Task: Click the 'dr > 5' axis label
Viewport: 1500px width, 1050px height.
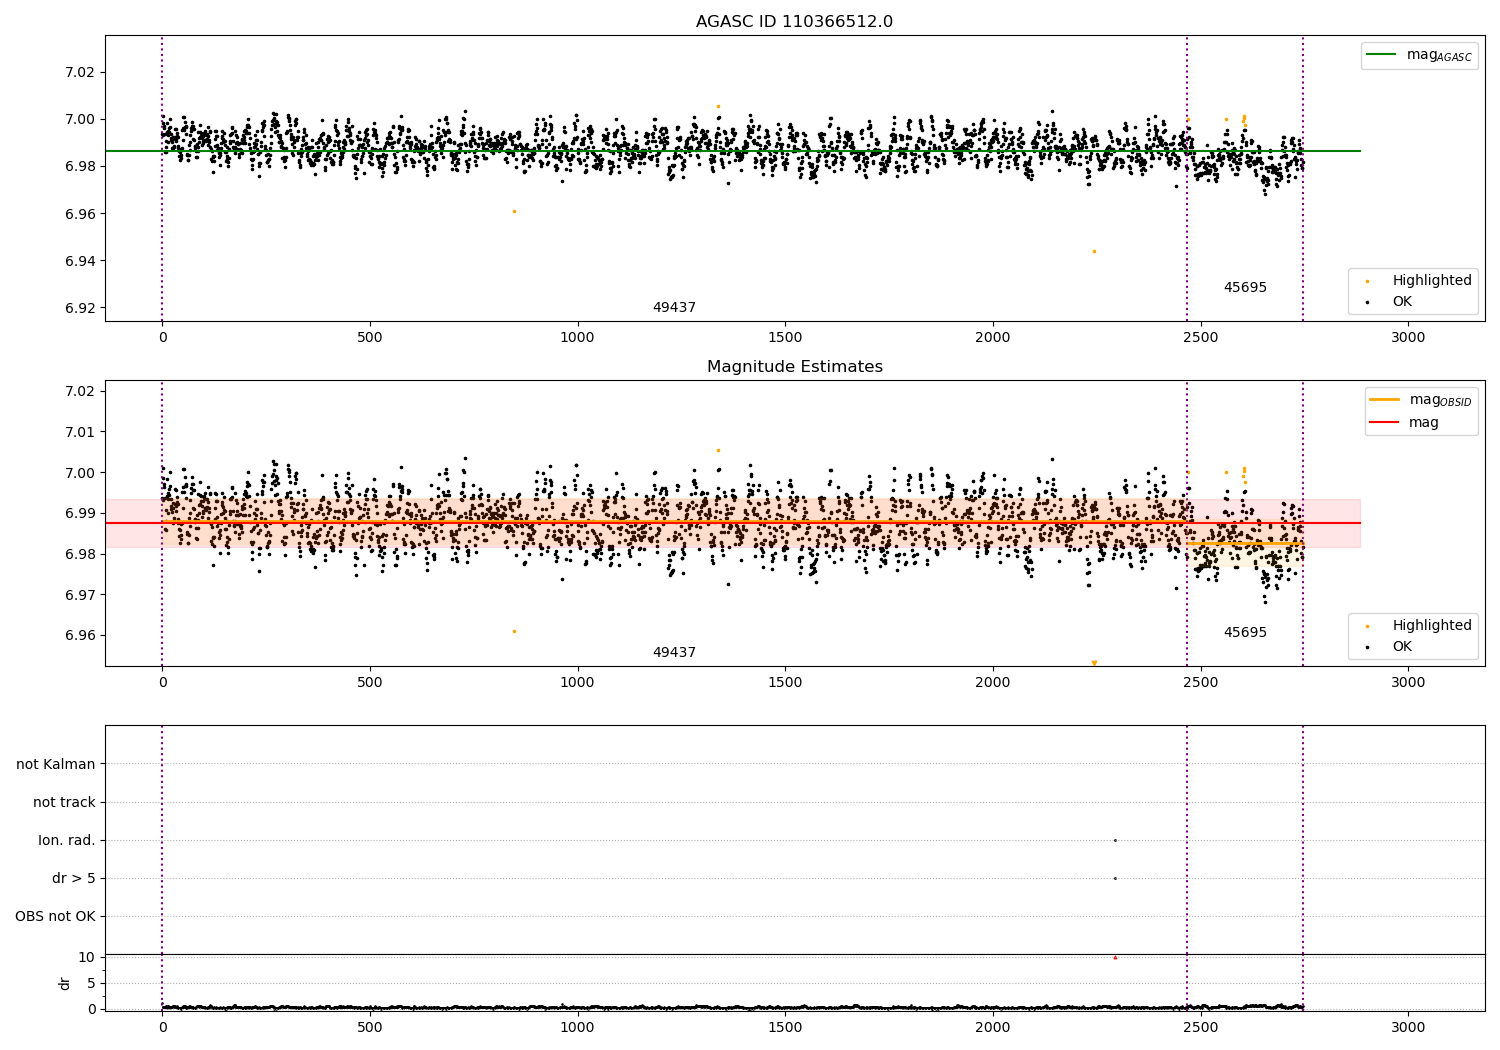Action: pyautogui.click(x=74, y=879)
